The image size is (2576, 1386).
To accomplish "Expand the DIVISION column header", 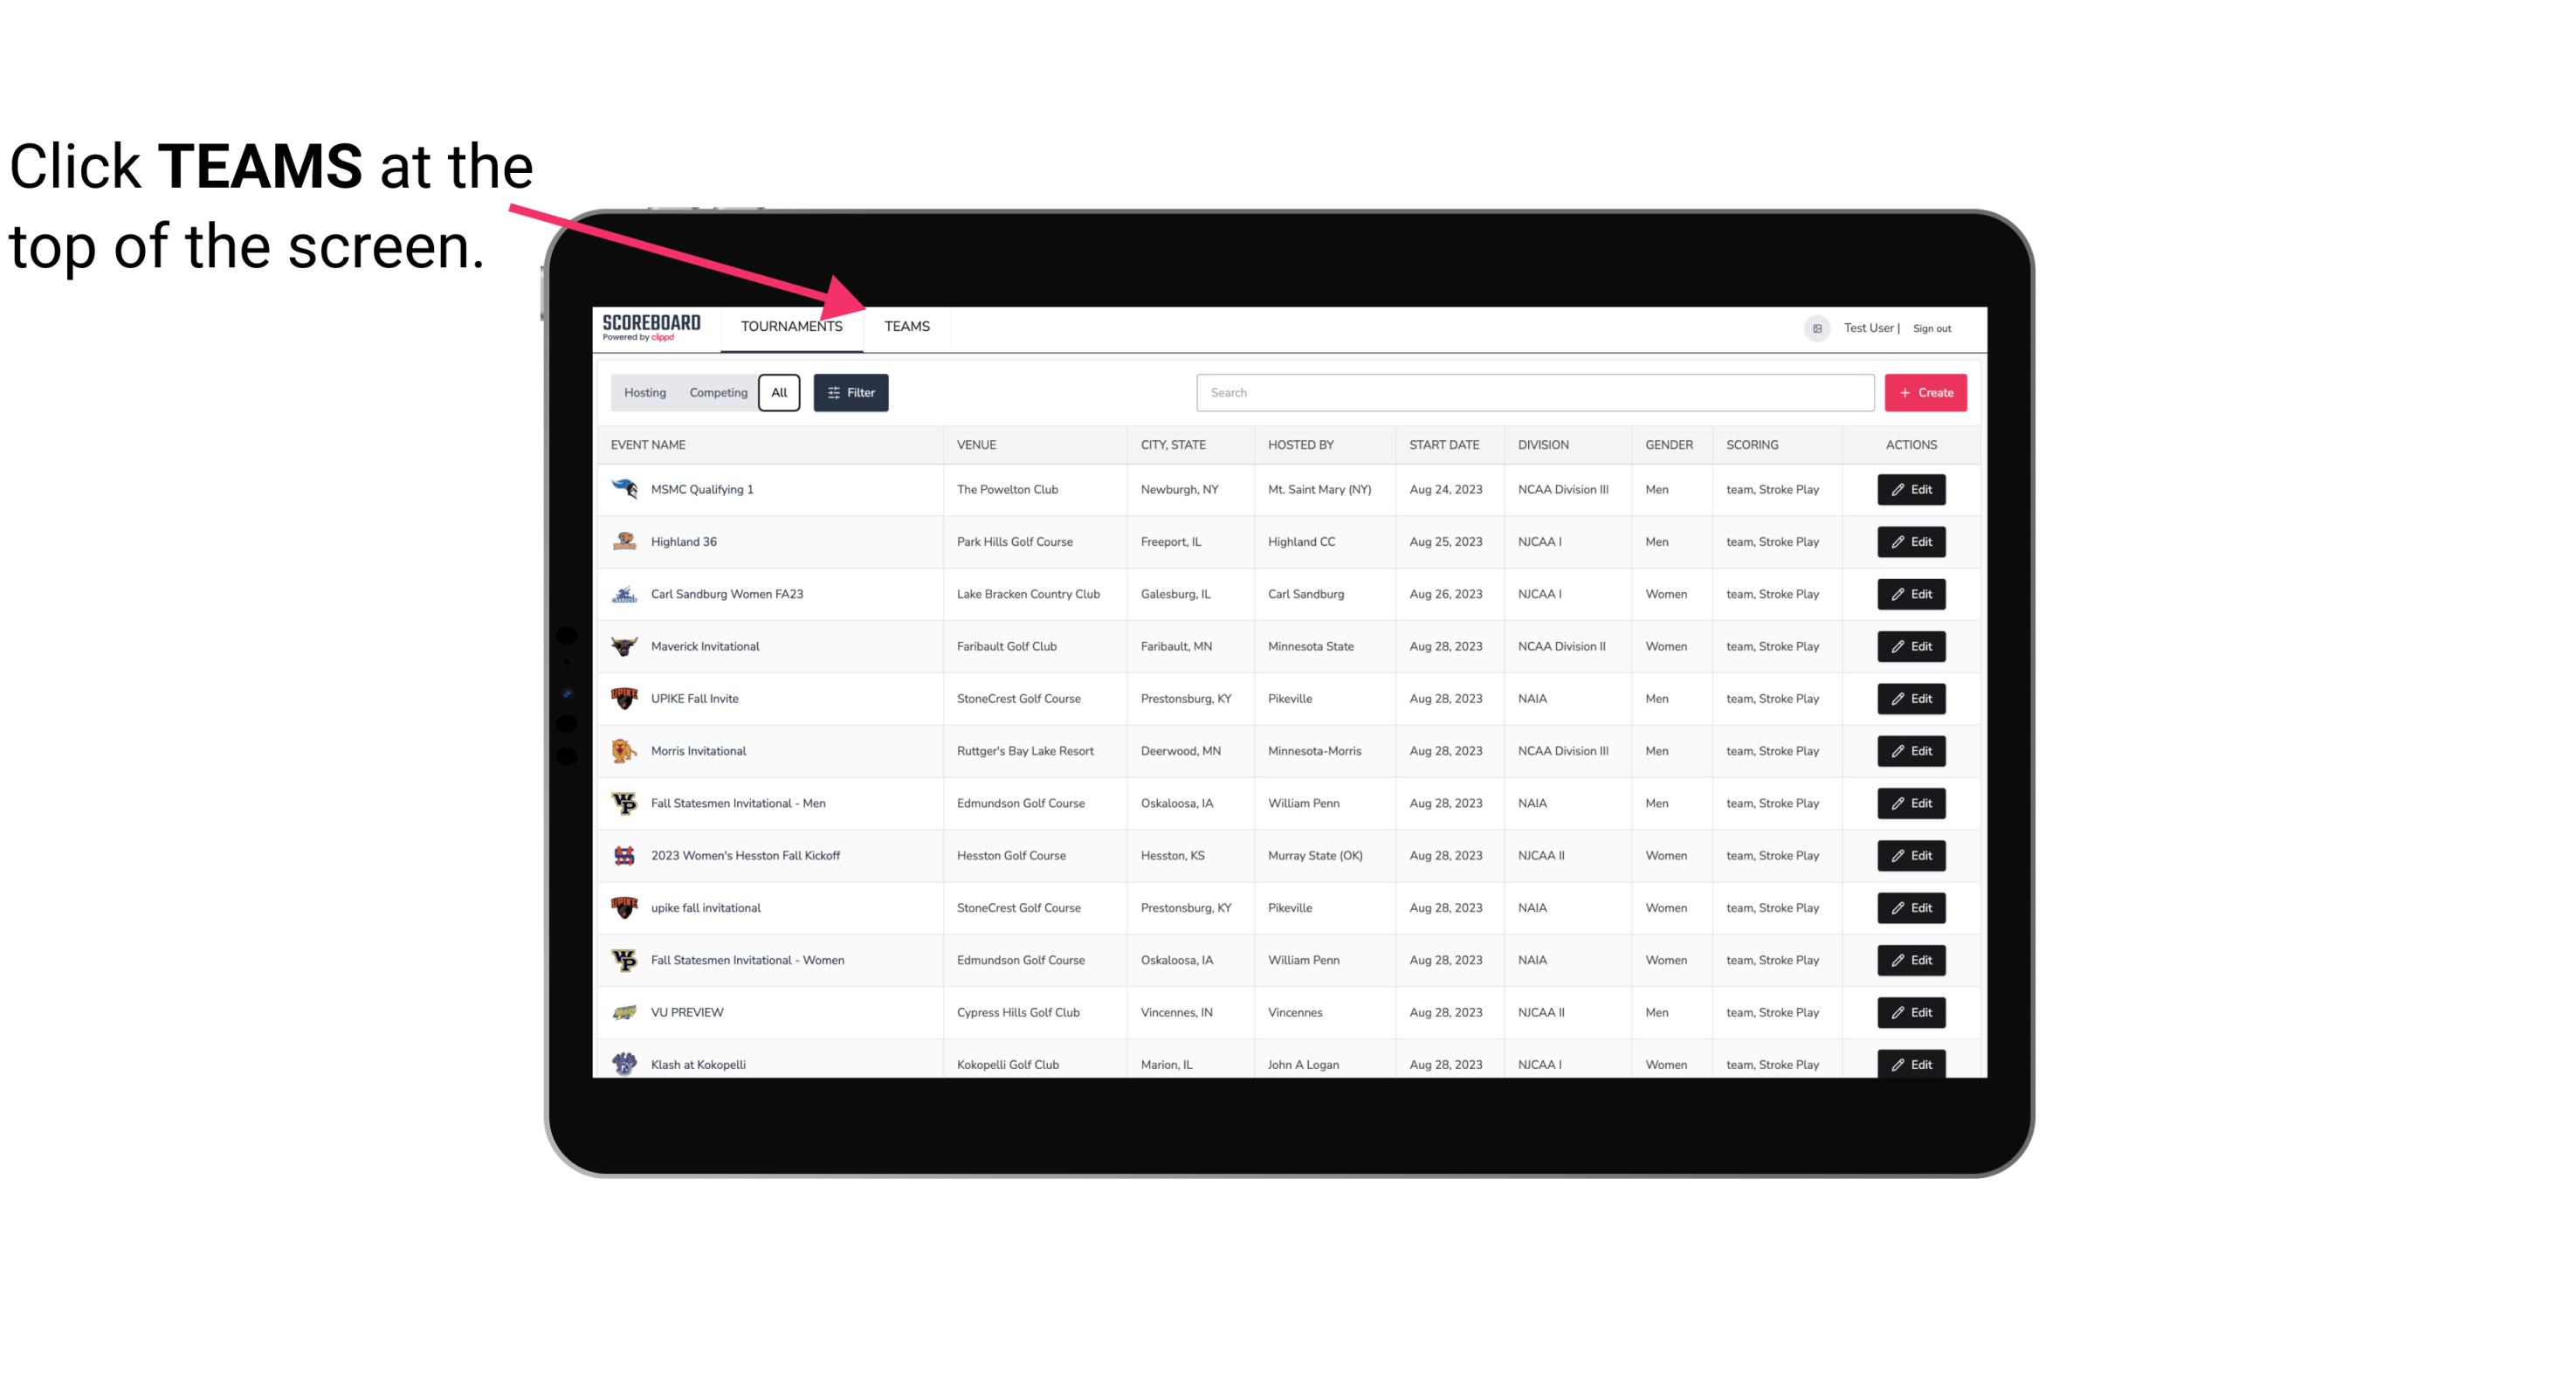I will pos(1544,444).
